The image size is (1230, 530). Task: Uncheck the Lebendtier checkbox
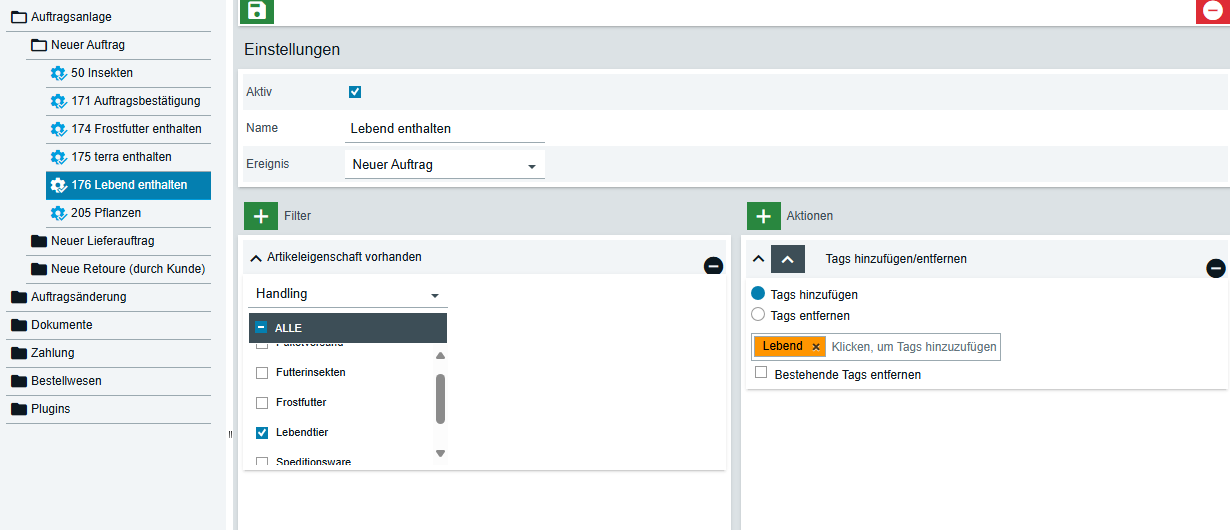(262, 433)
